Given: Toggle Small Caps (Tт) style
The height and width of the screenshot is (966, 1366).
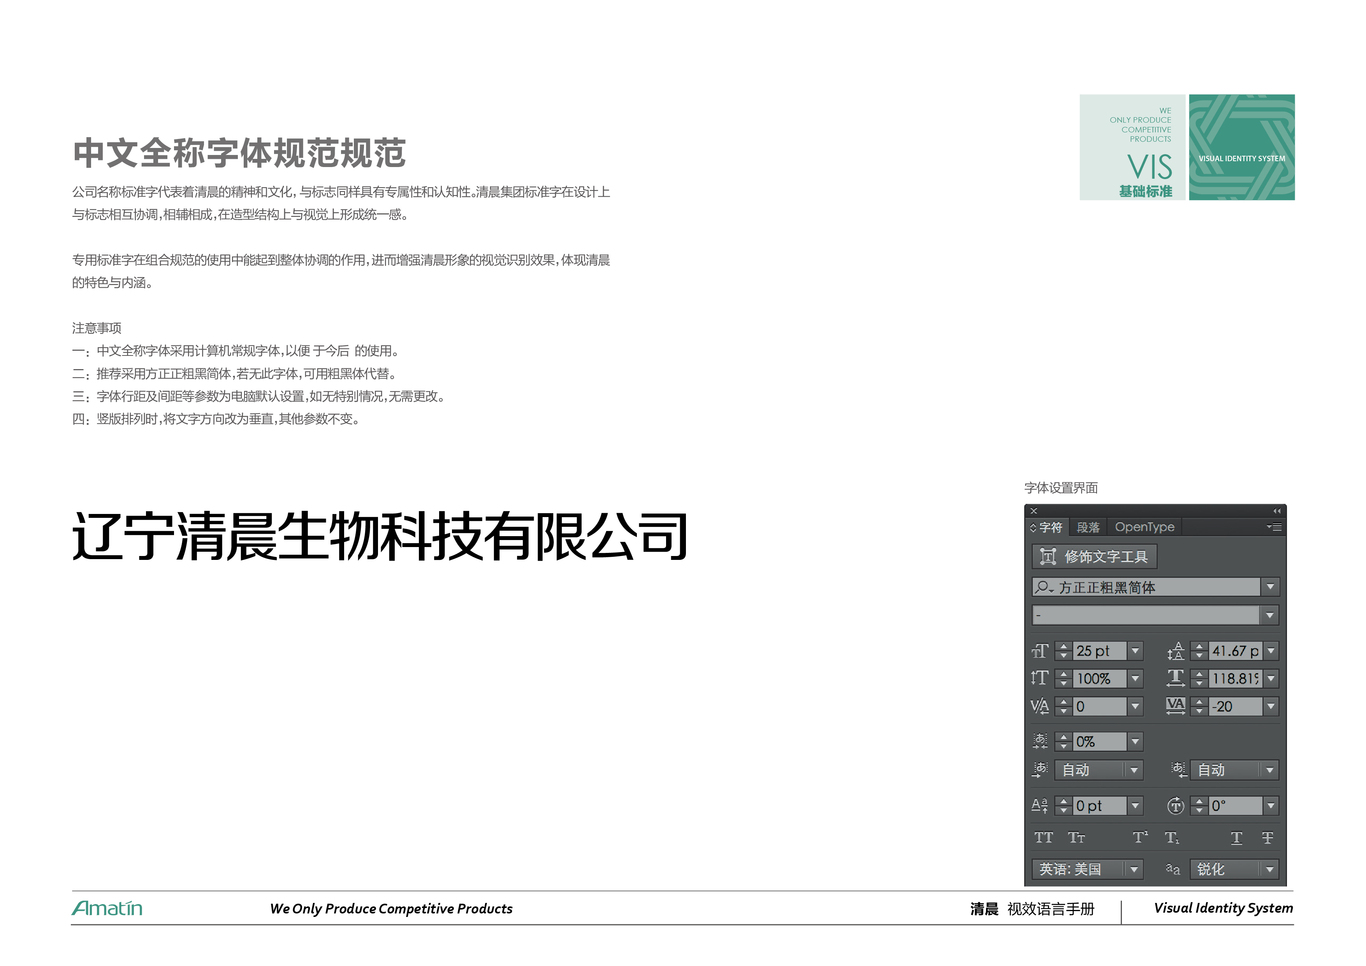Looking at the screenshot, I should [1076, 838].
